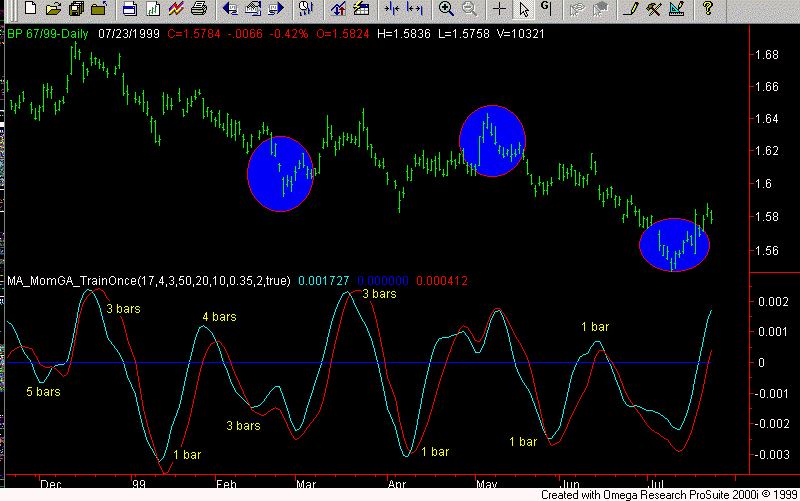Viewport: 800px width, 501px height.
Task: Click the insert analysis technique icon
Action: 337,8
